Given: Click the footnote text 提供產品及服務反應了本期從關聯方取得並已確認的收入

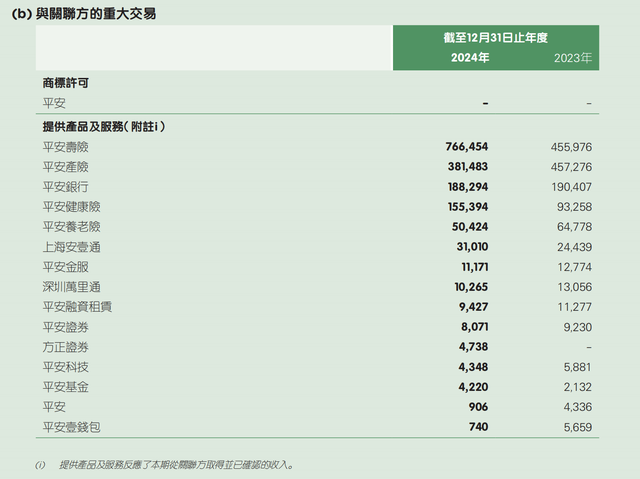Looking at the screenshot, I should [174, 465].
